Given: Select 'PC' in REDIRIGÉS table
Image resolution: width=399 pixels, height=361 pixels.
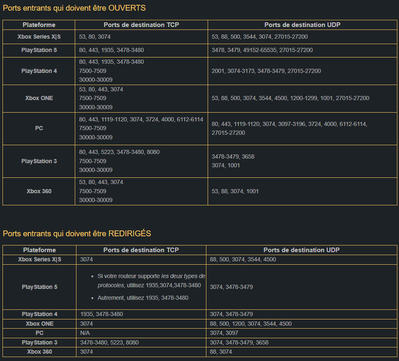Looking at the screenshot, I should [39, 333].
